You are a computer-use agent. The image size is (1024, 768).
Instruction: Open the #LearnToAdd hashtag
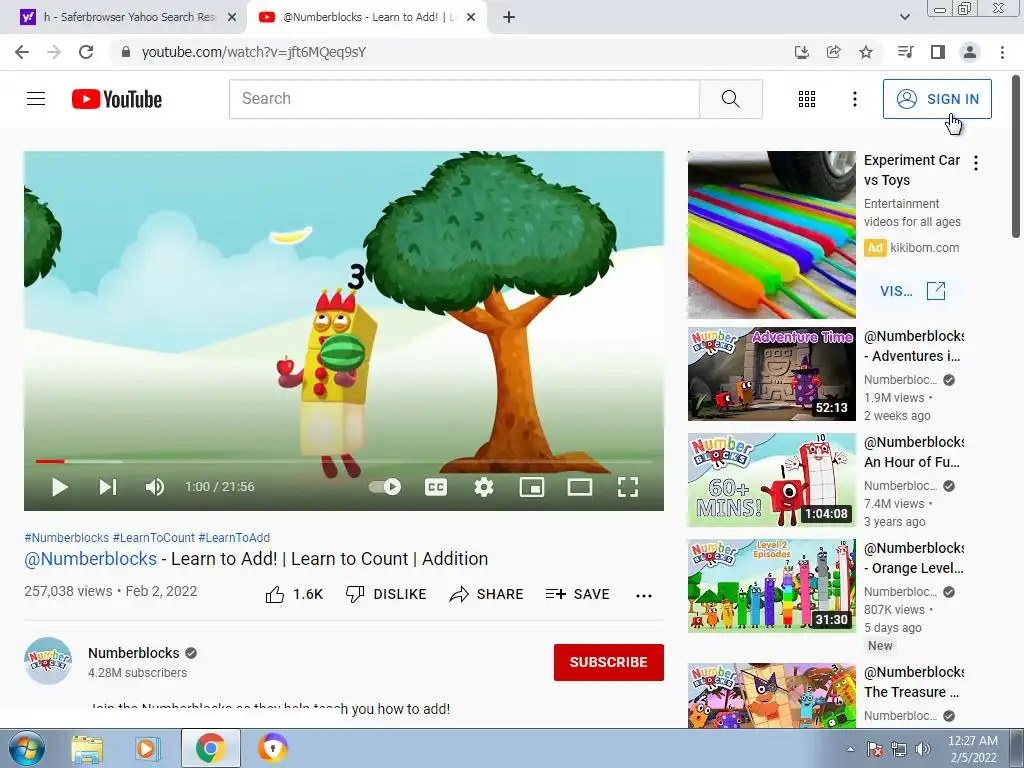(x=234, y=537)
